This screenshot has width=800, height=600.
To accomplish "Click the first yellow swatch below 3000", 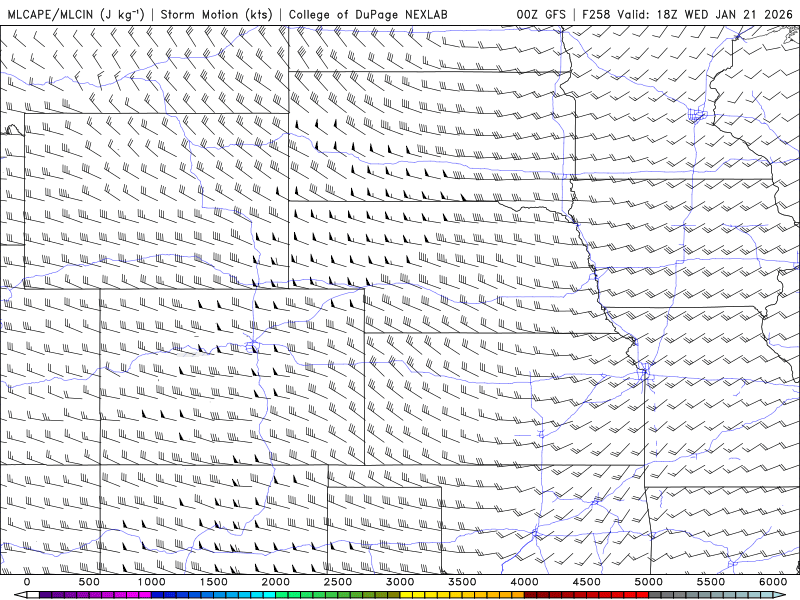I will 407,595.
